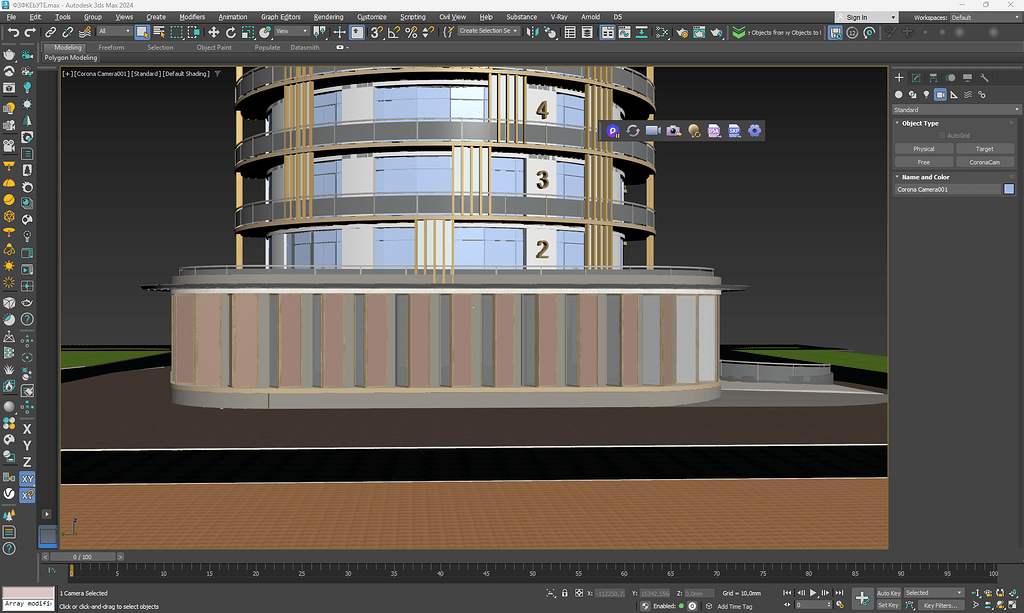Click the SKP export icon on Corona toolbar
Image resolution: width=1024 pixels, height=613 pixels.
pyautogui.click(x=734, y=130)
